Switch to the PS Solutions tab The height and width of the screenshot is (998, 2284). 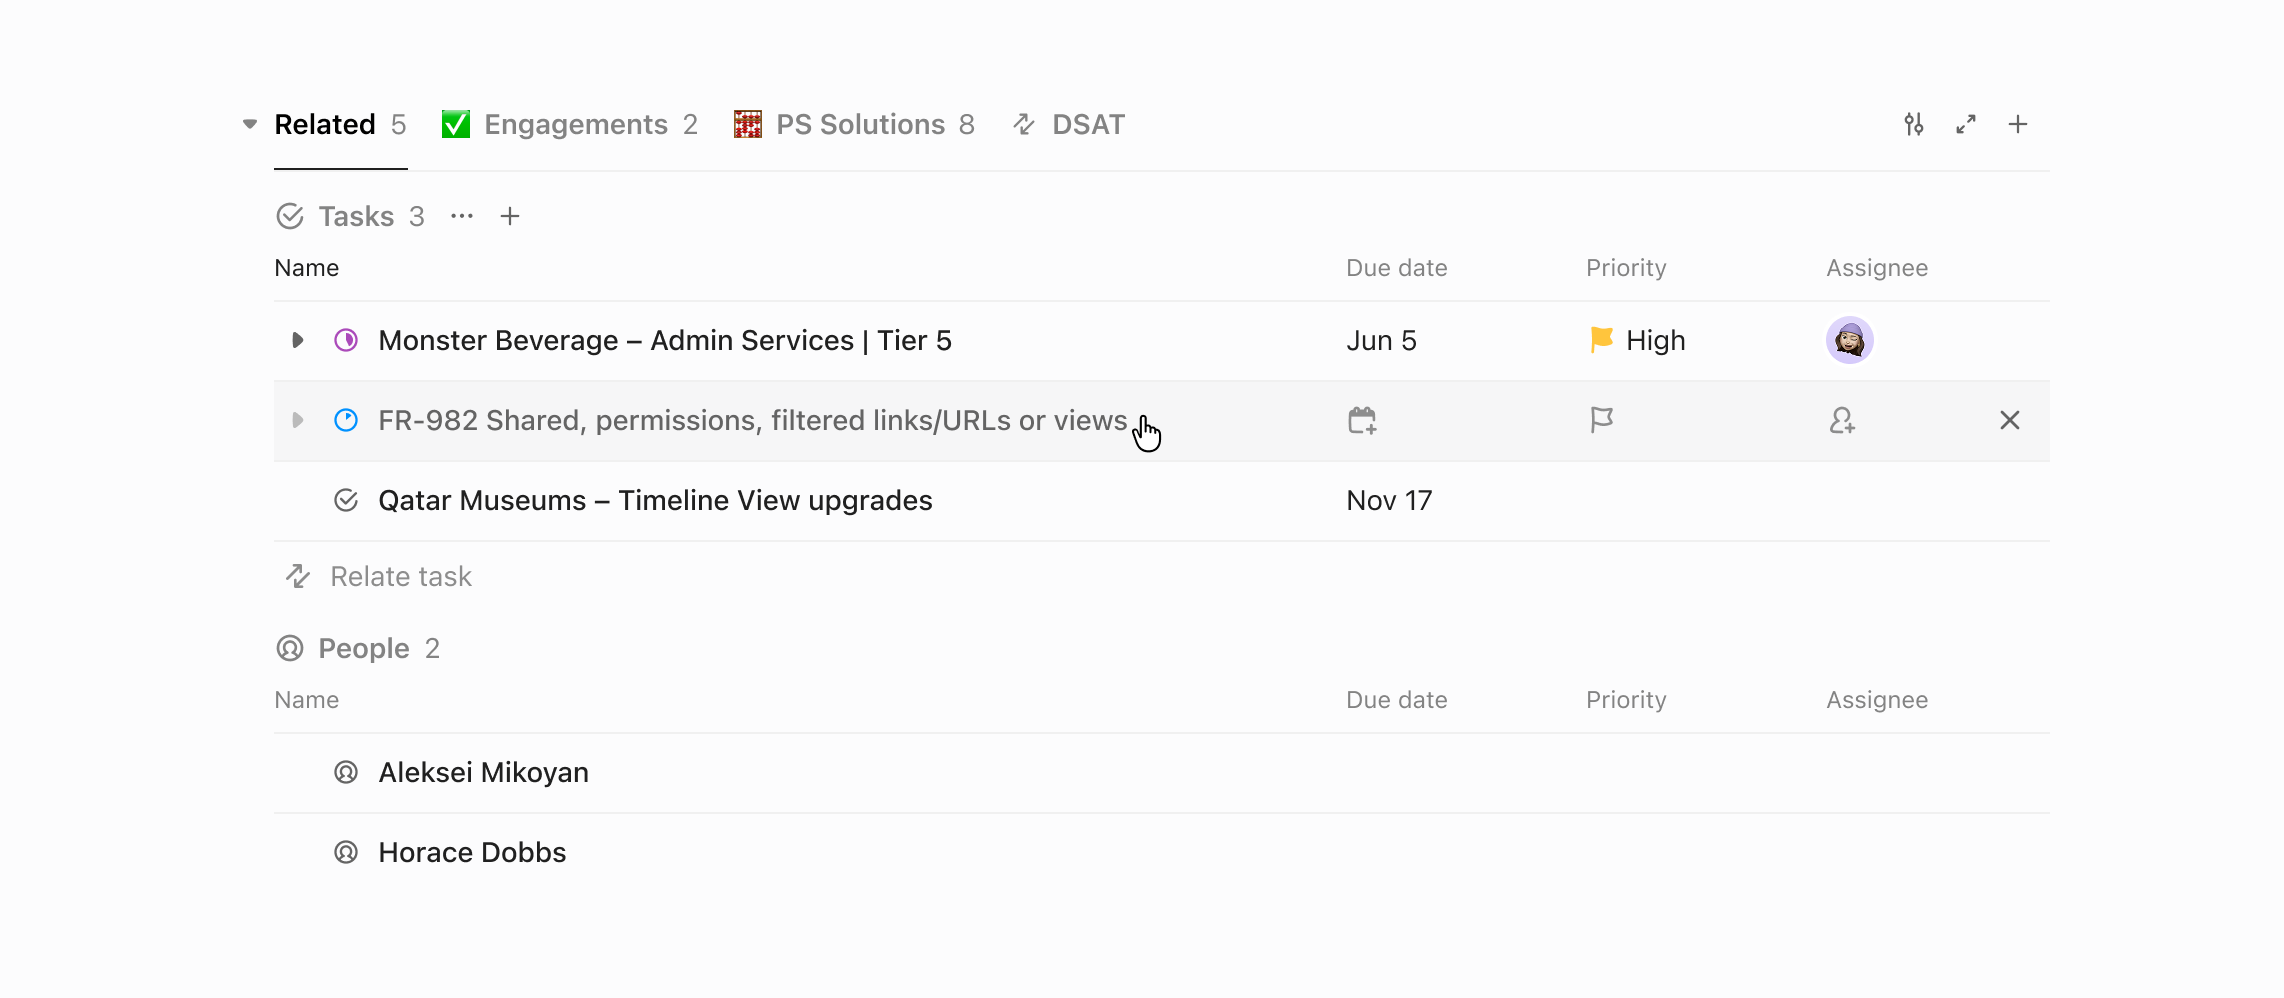854,124
